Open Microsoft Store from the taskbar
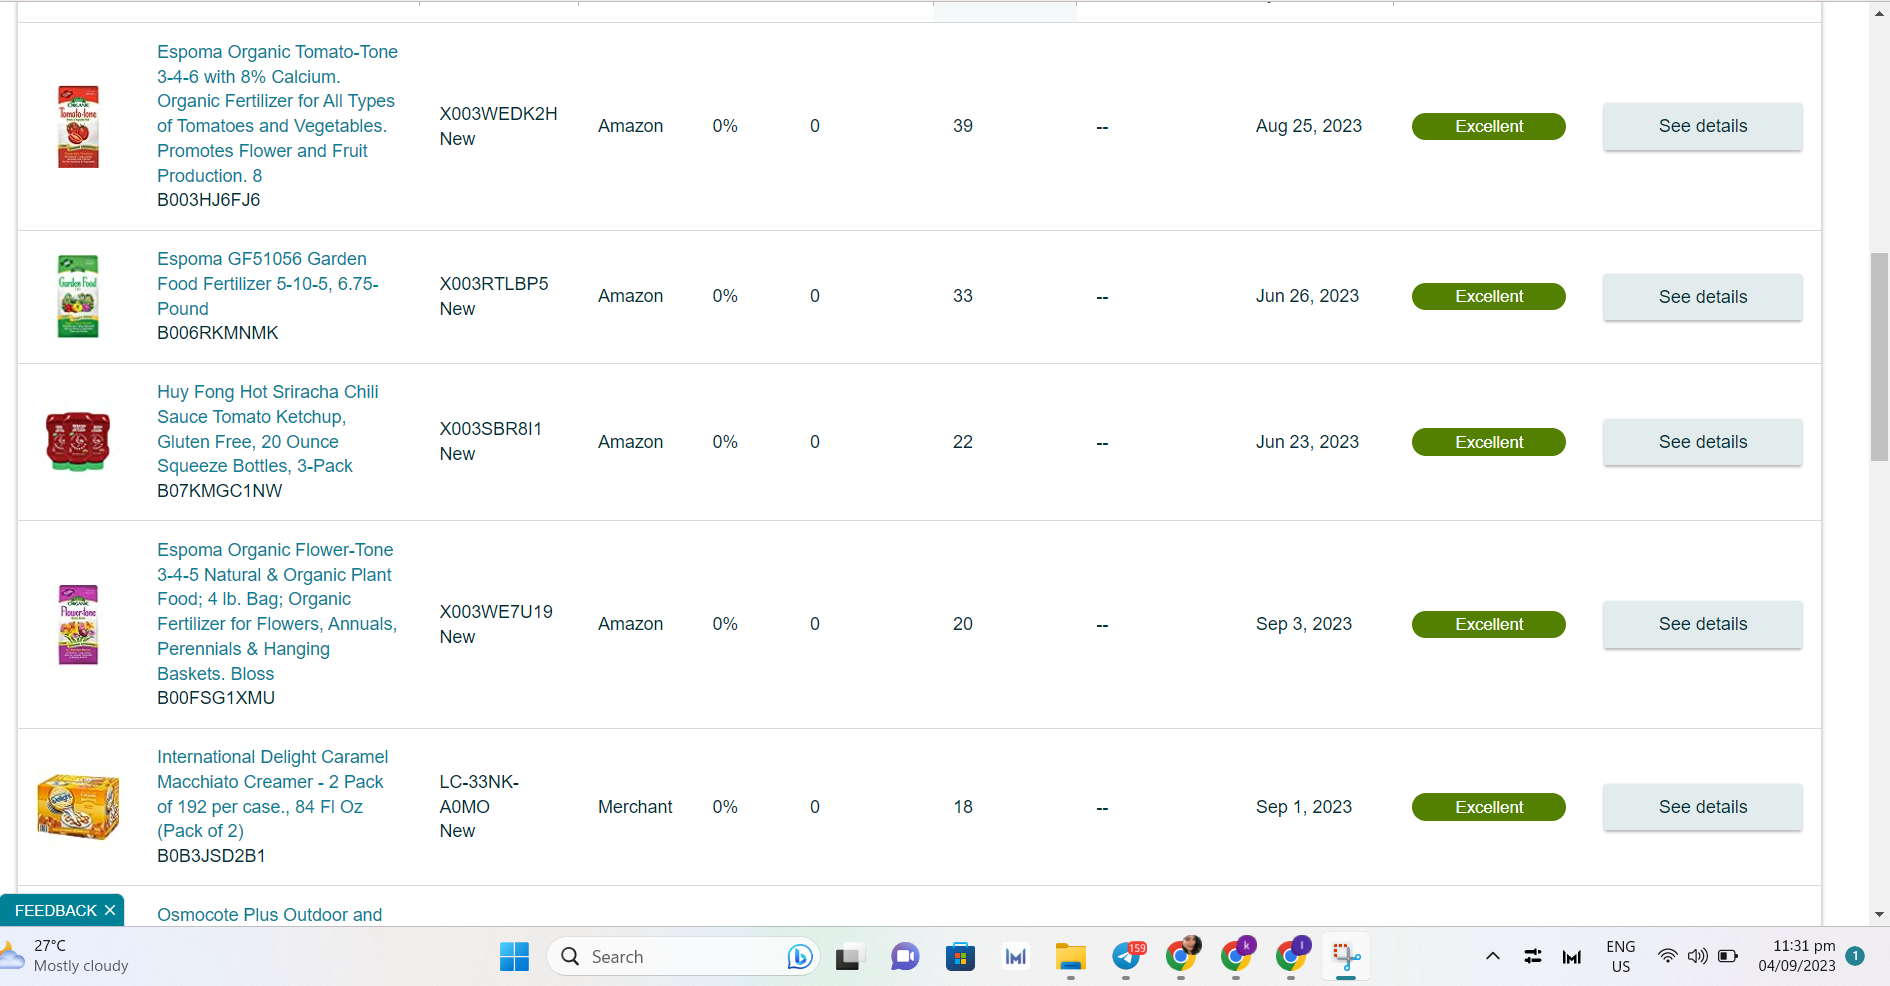The width and height of the screenshot is (1890, 986). 960,957
